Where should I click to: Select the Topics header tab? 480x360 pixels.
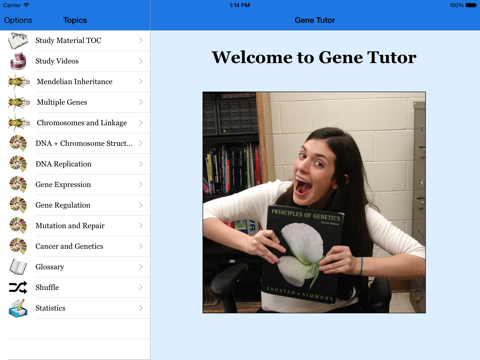pyautogui.click(x=75, y=20)
